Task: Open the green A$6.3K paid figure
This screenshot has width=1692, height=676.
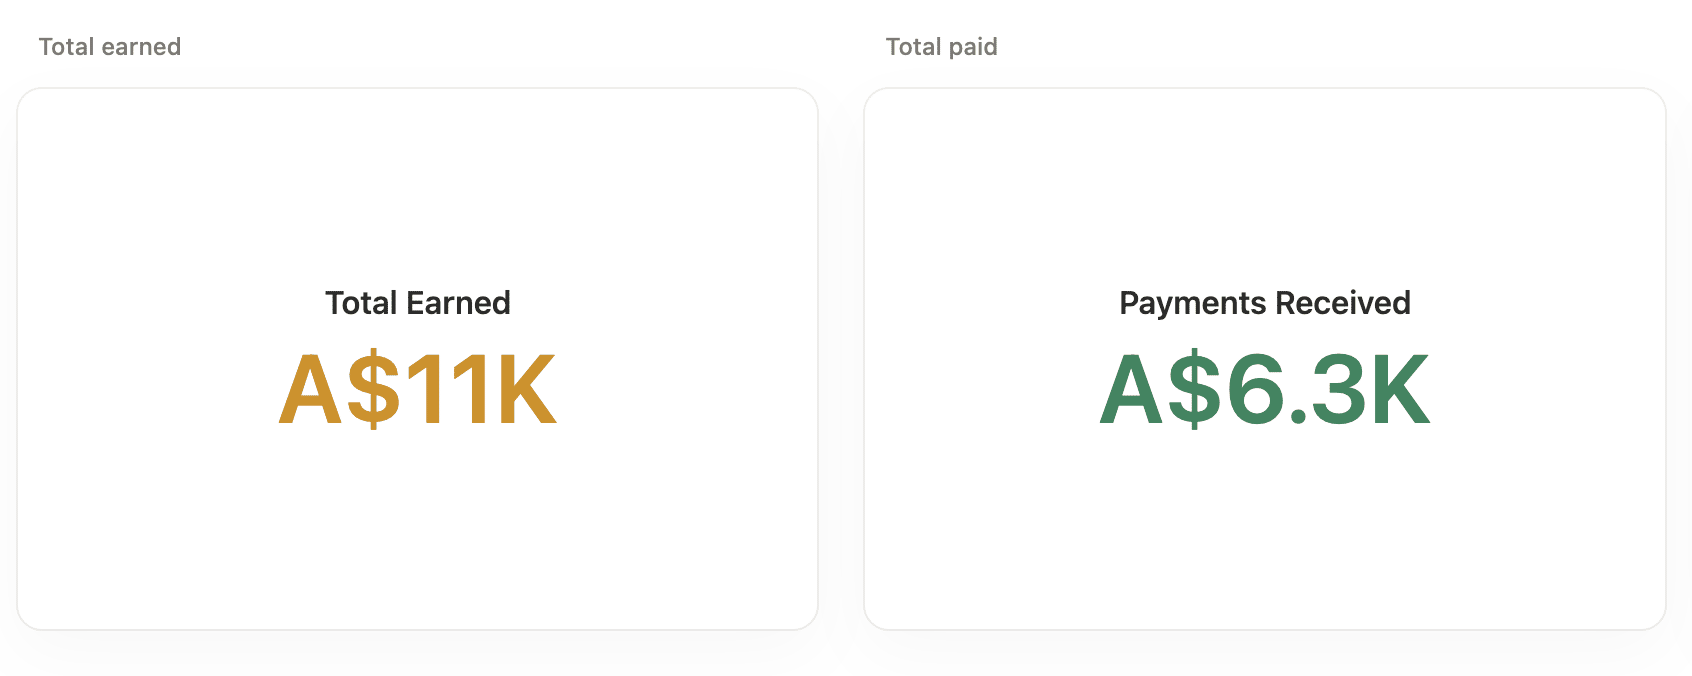Action: [x=1264, y=390]
